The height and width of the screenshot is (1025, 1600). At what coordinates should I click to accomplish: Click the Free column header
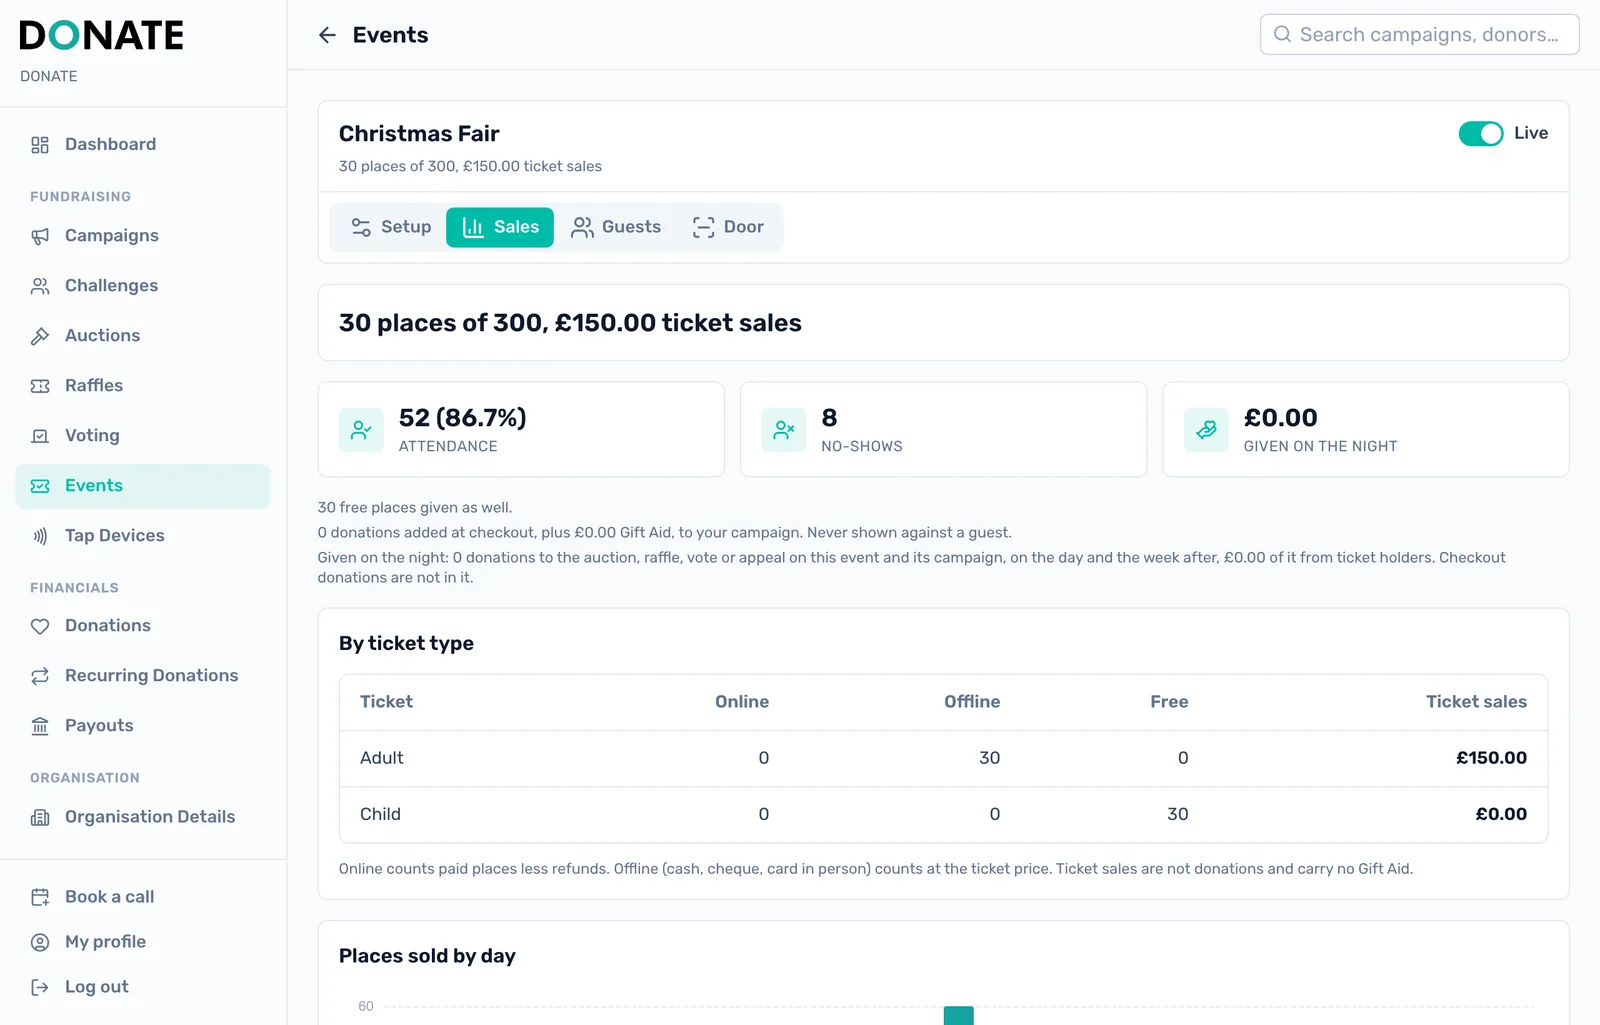tap(1169, 702)
